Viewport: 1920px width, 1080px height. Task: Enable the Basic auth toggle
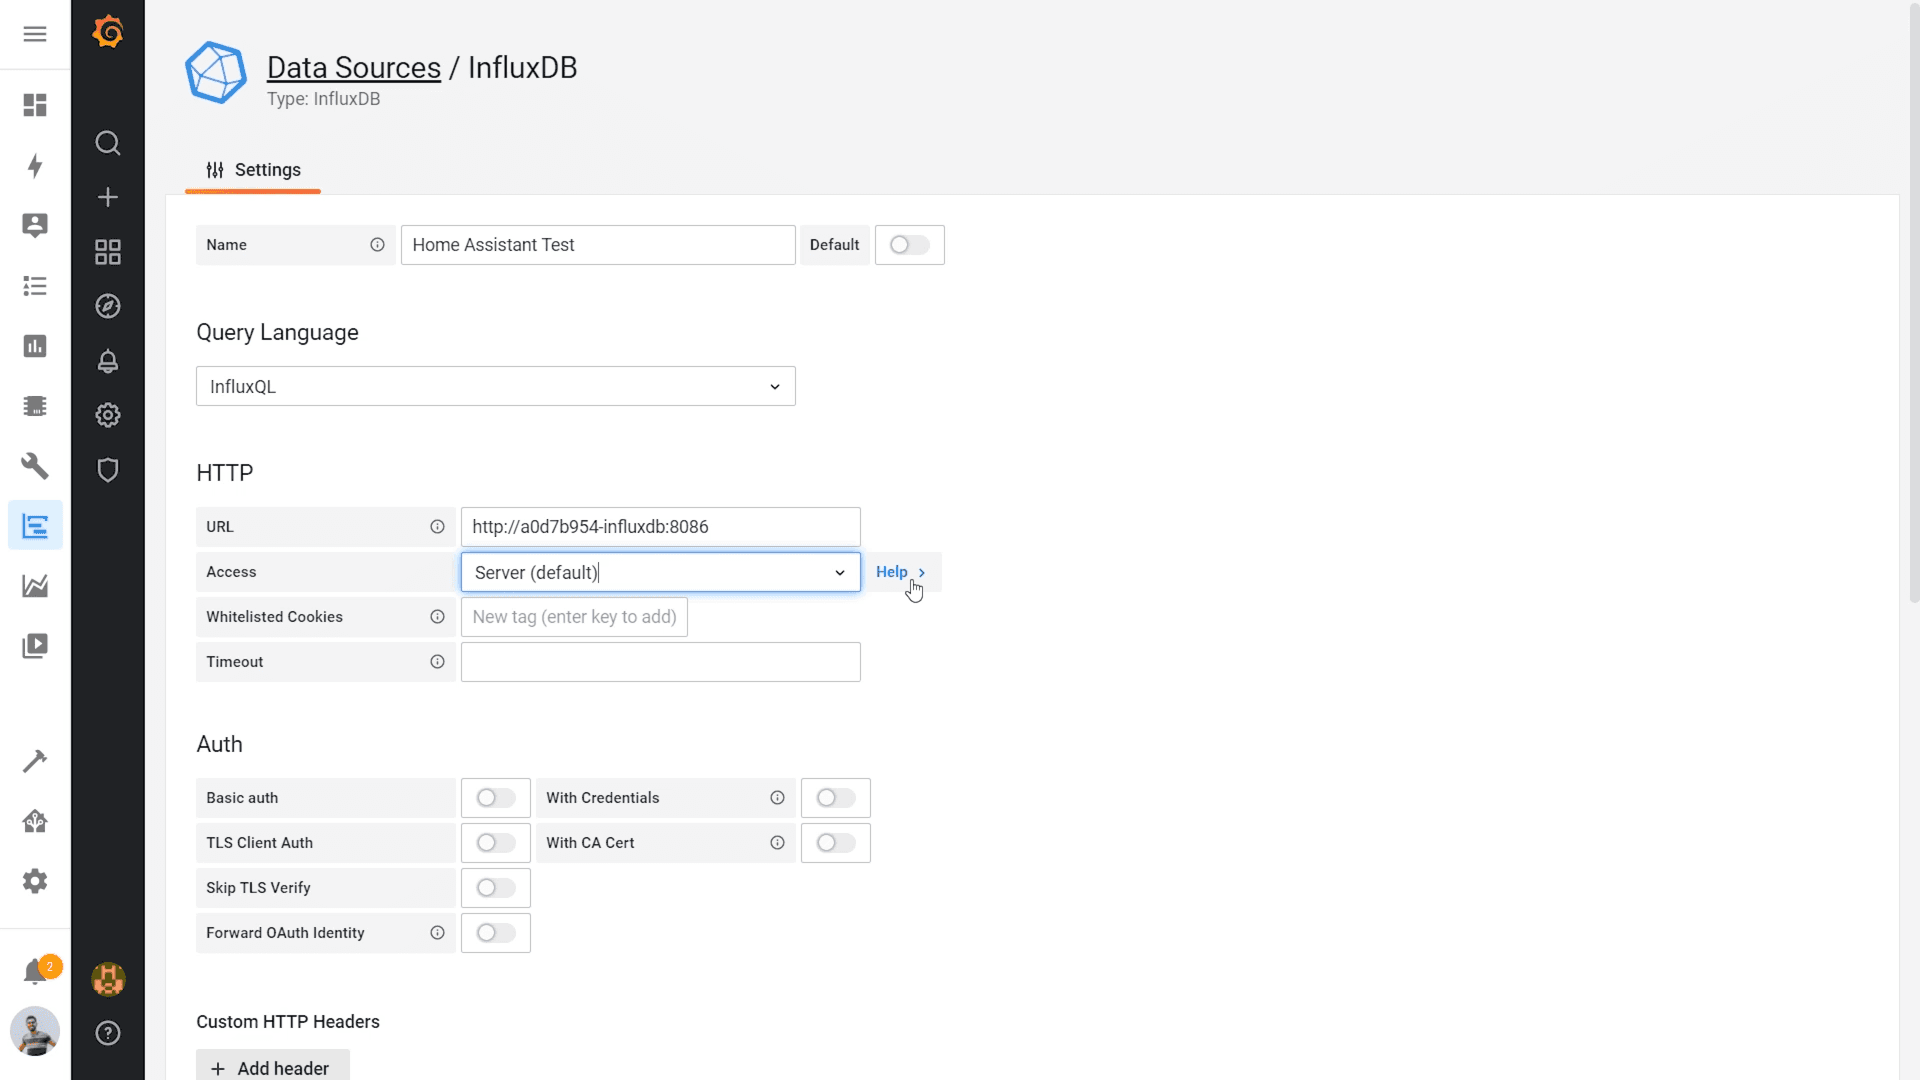pyautogui.click(x=495, y=797)
